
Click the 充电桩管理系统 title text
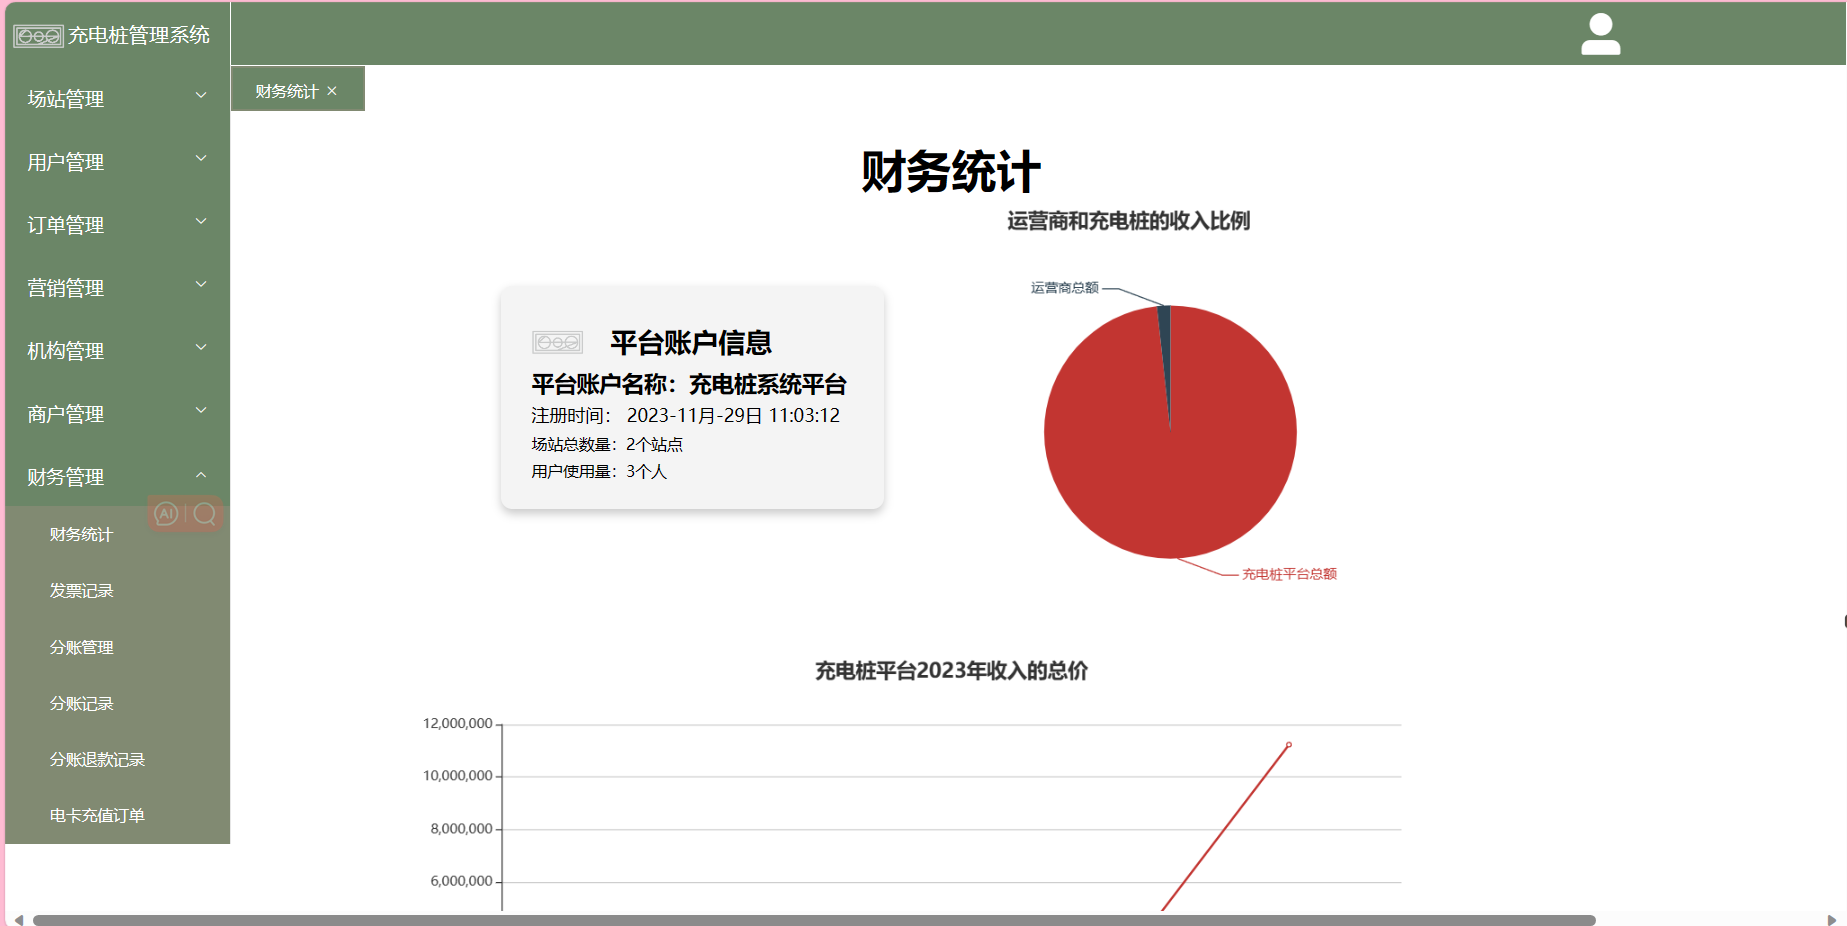coord(139,36)
